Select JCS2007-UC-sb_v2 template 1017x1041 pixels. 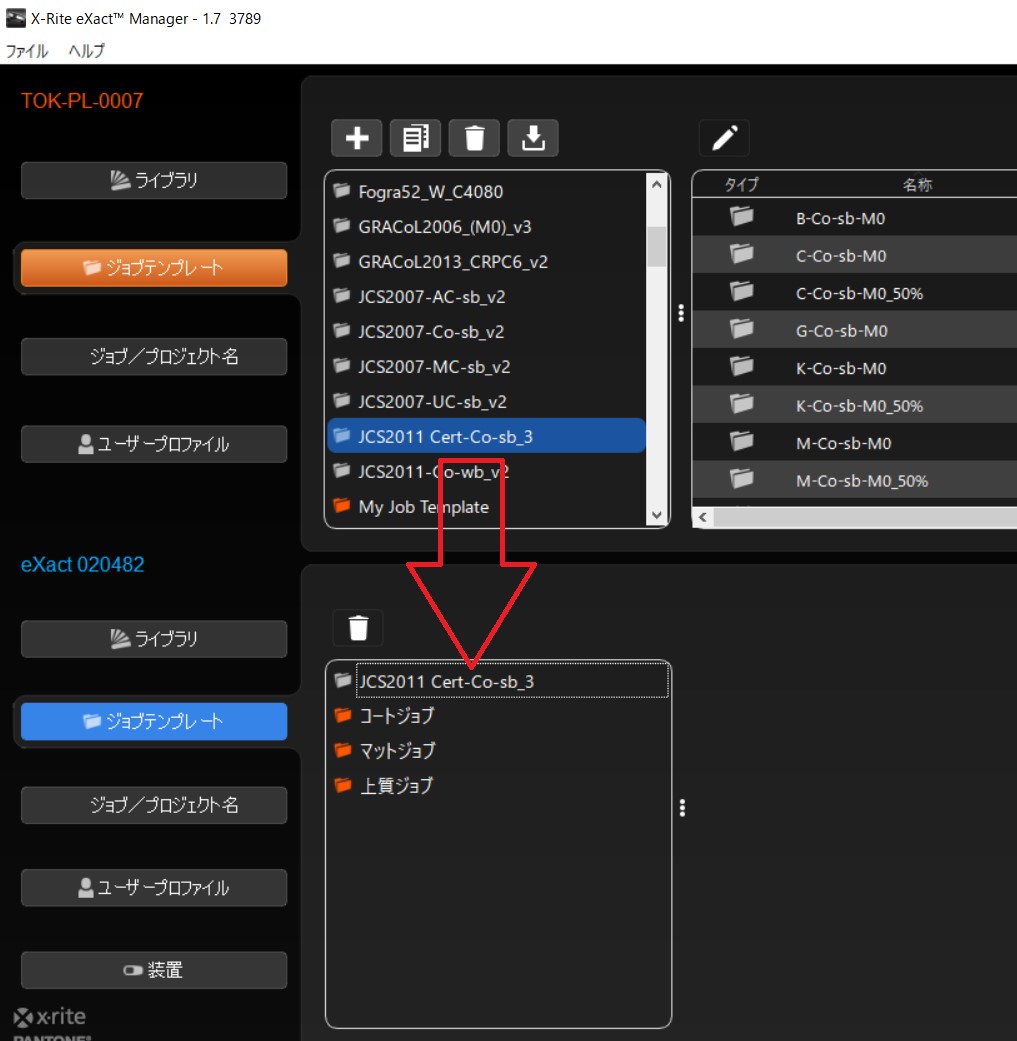point(486,402)
